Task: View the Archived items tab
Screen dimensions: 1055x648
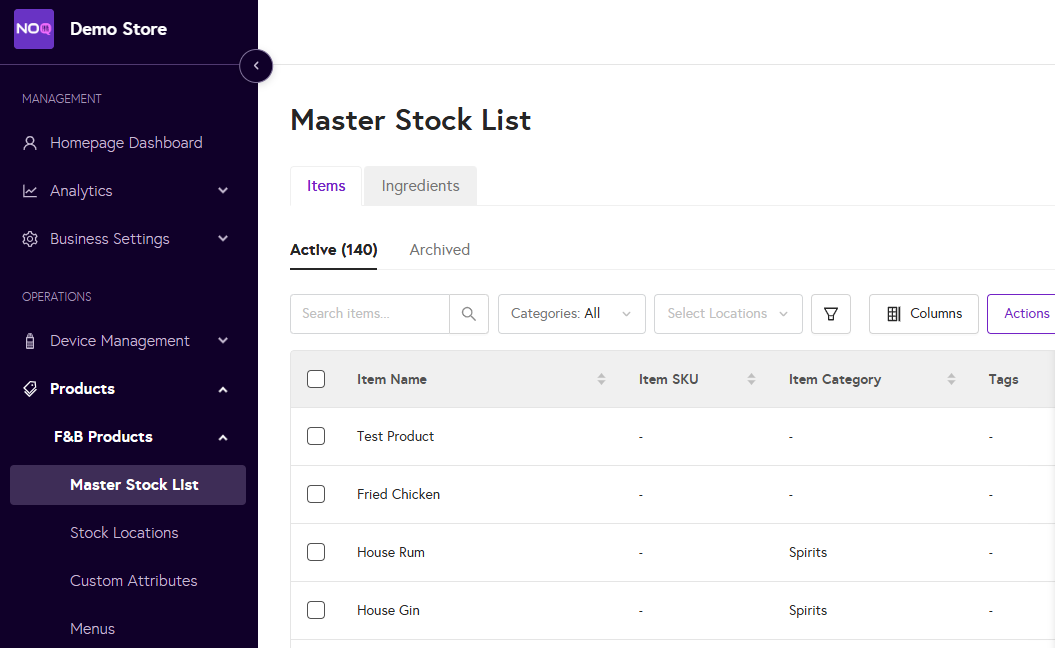Action: coord(439,250)
